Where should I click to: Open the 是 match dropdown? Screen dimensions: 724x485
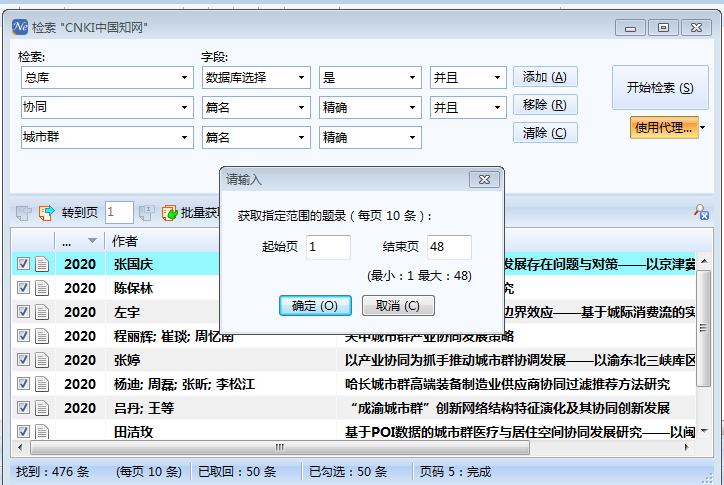pyautogui.click(x=412, y=78)
